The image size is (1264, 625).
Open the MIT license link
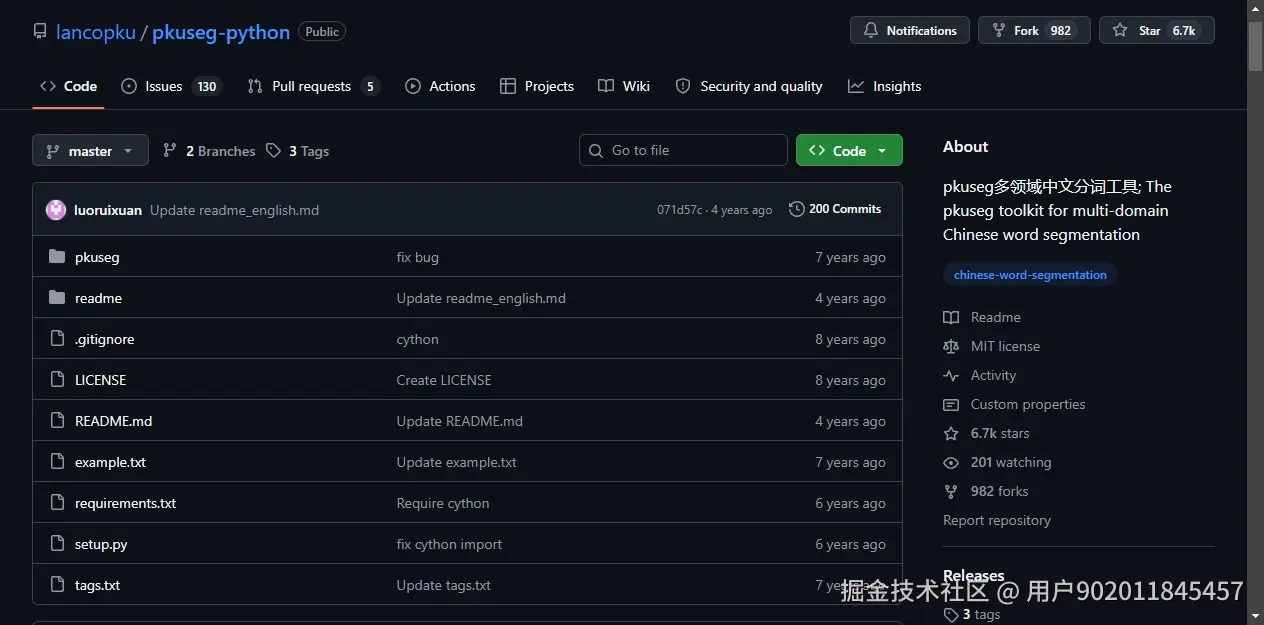click(992, 346)
